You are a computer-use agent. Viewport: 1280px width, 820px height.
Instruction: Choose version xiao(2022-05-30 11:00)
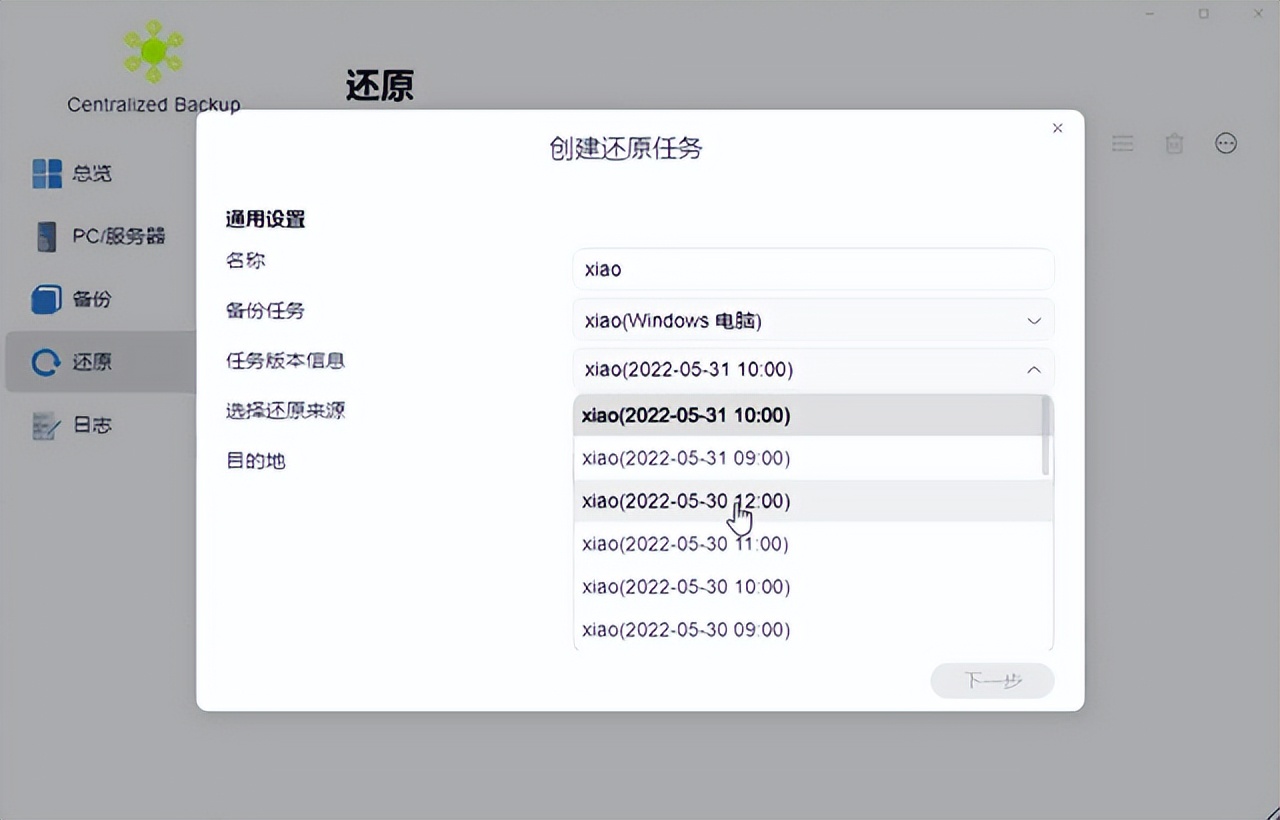point(684,544)
